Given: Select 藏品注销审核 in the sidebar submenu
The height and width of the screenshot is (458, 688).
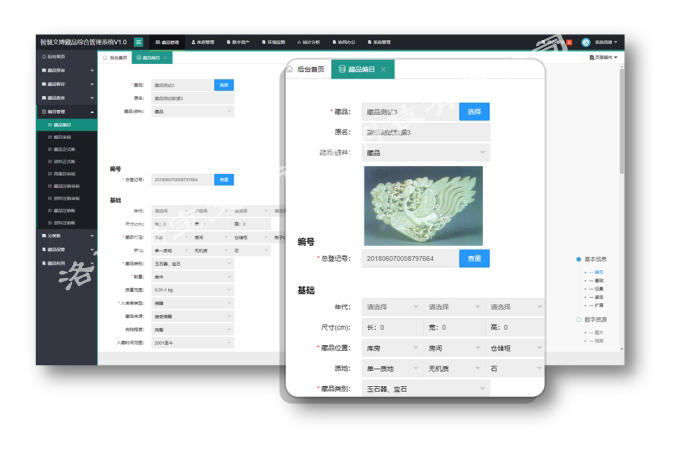Looking at the screenshot, I should (66, 186).
